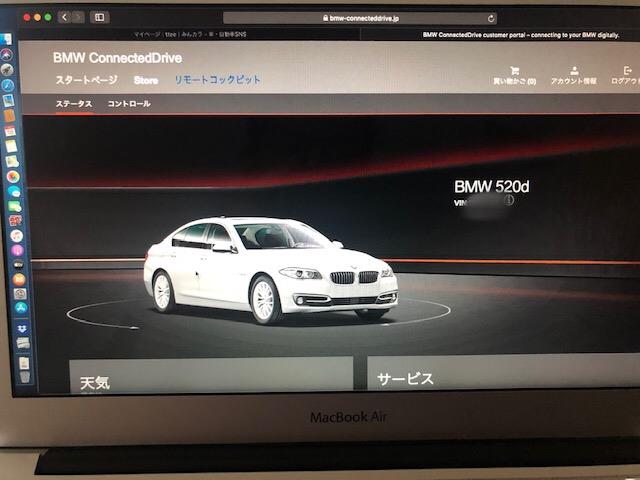Viewport: 640px width, 480px height.
Task: Select the ステータス sub-tab
Action: pos(74,104)
